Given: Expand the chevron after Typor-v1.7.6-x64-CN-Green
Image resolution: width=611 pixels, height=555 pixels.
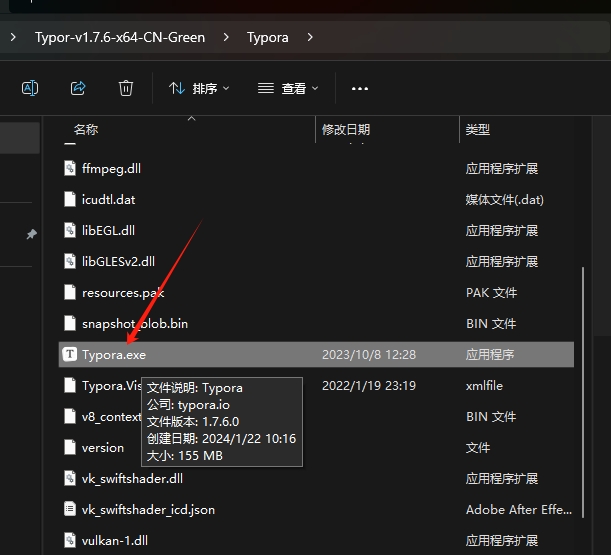Looking at the screenshot, I should tap(226, 37).
